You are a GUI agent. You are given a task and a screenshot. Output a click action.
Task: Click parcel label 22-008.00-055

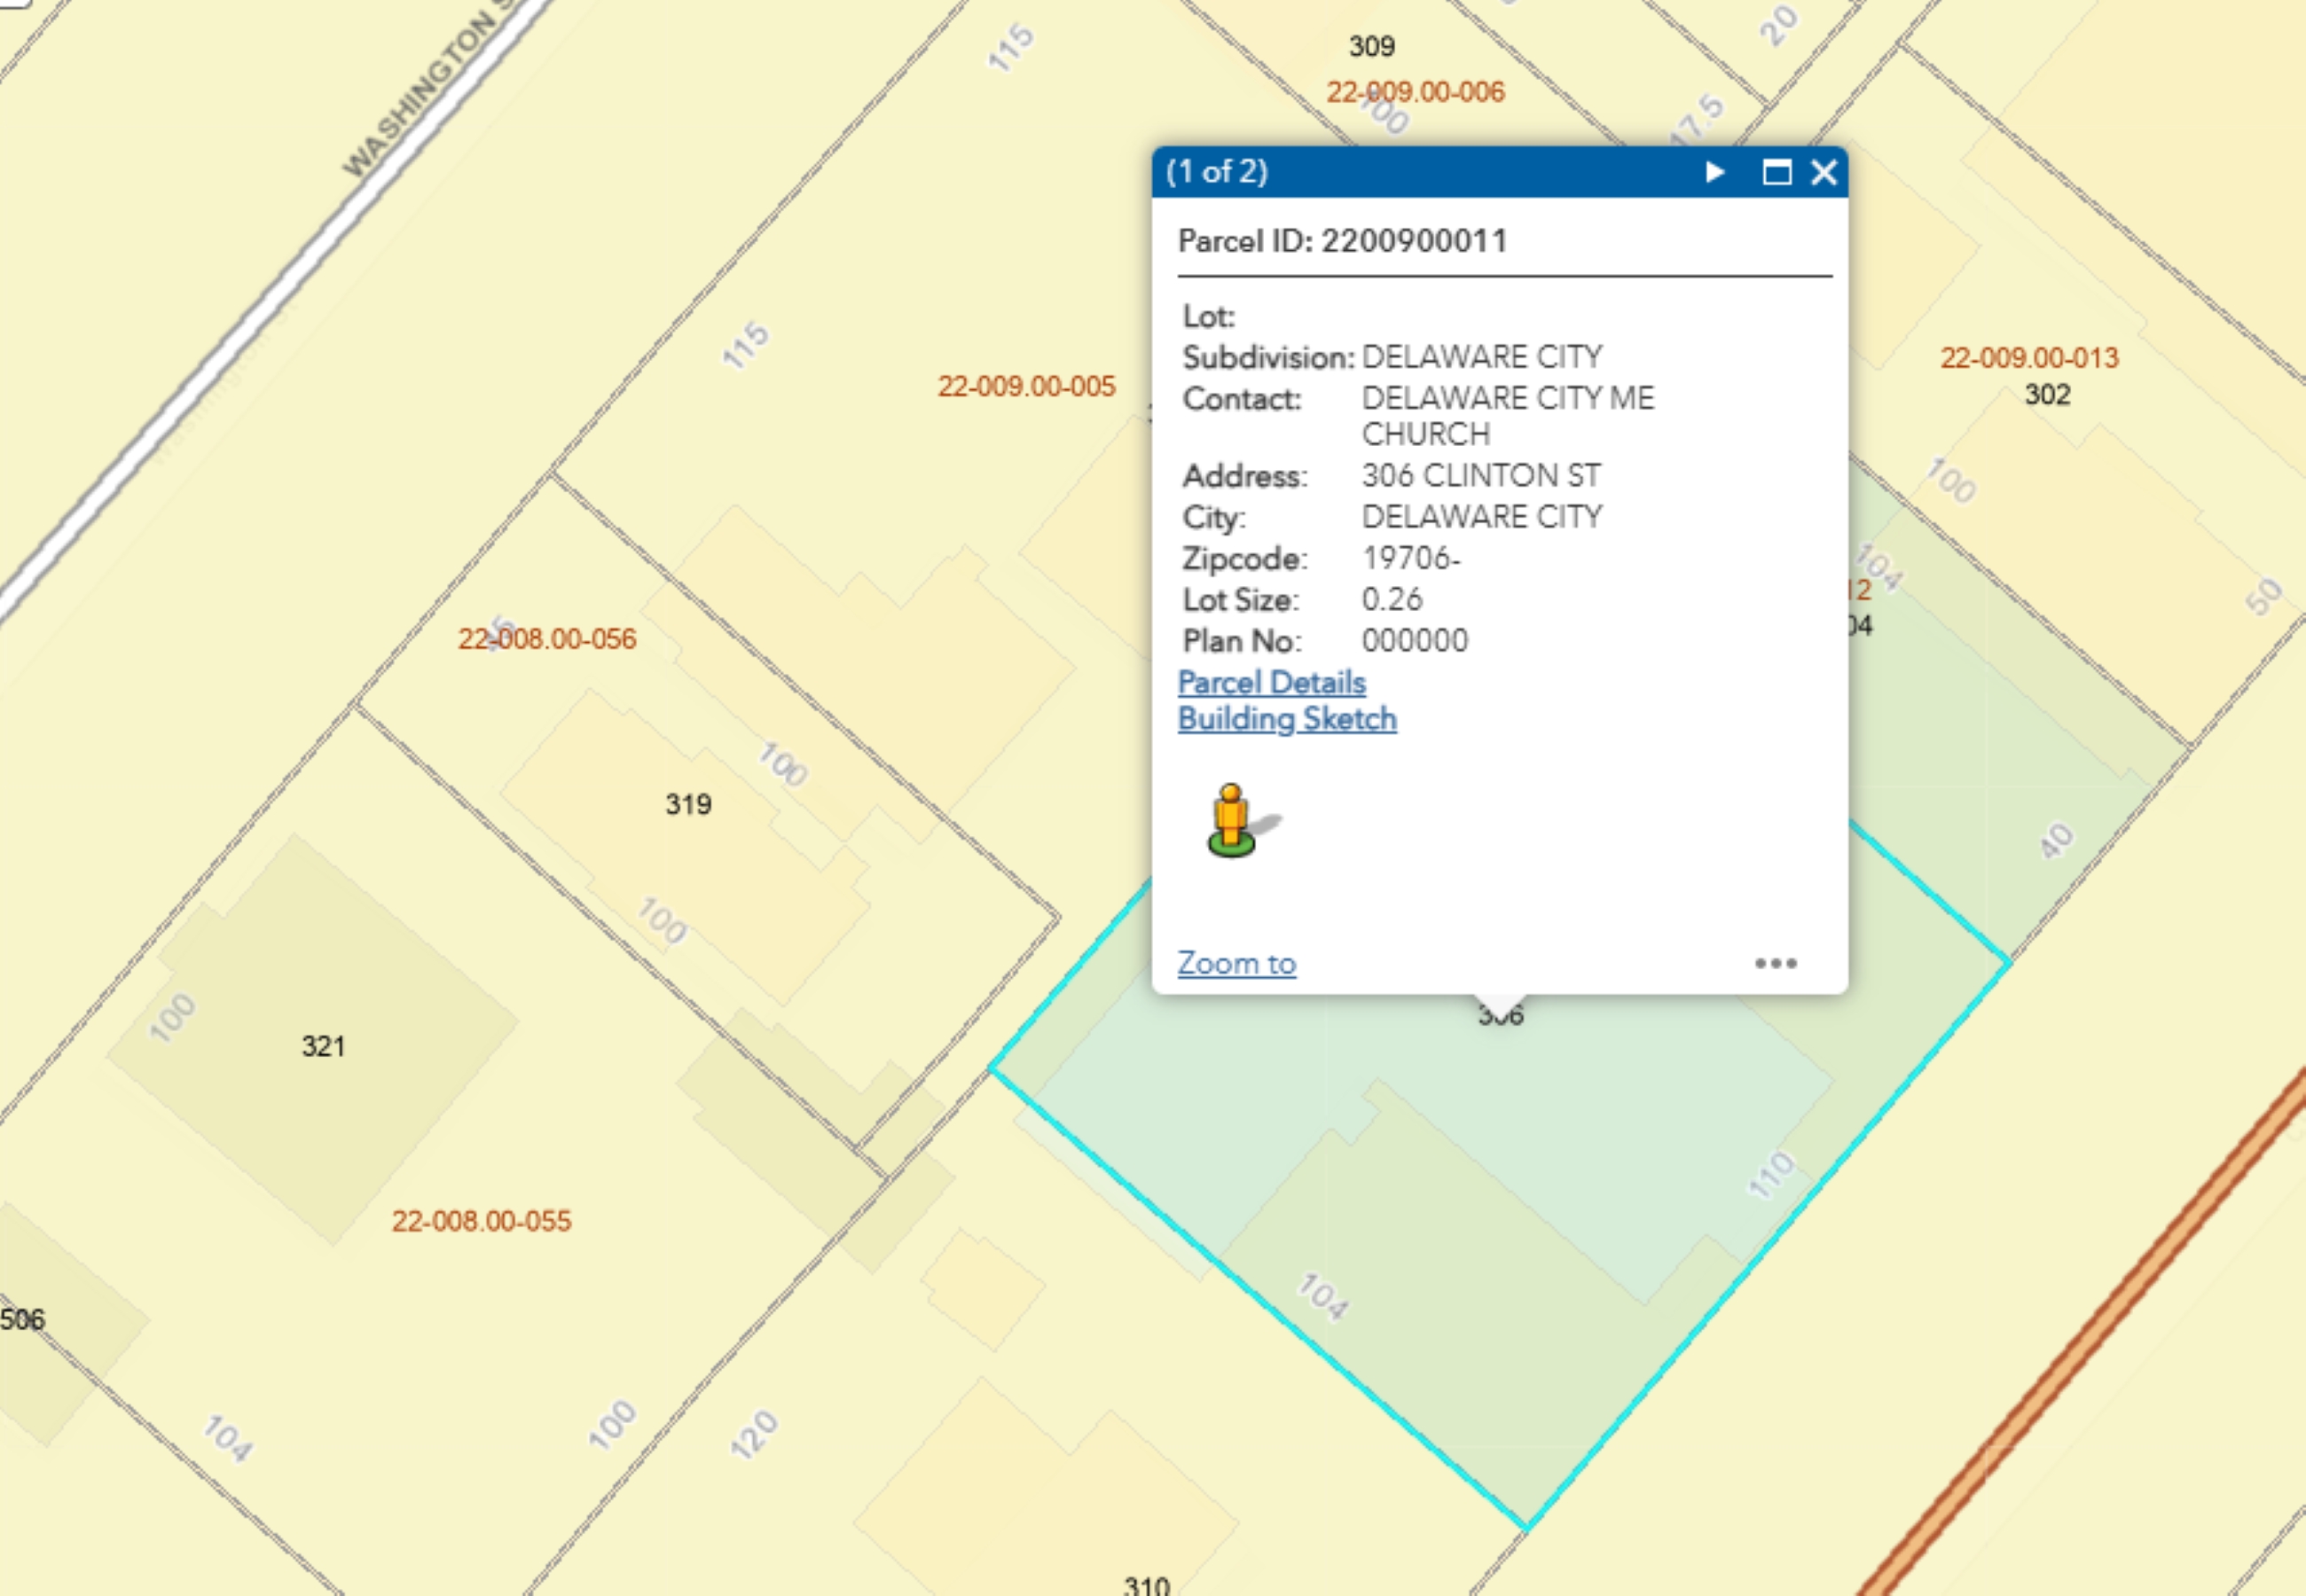481,1221
